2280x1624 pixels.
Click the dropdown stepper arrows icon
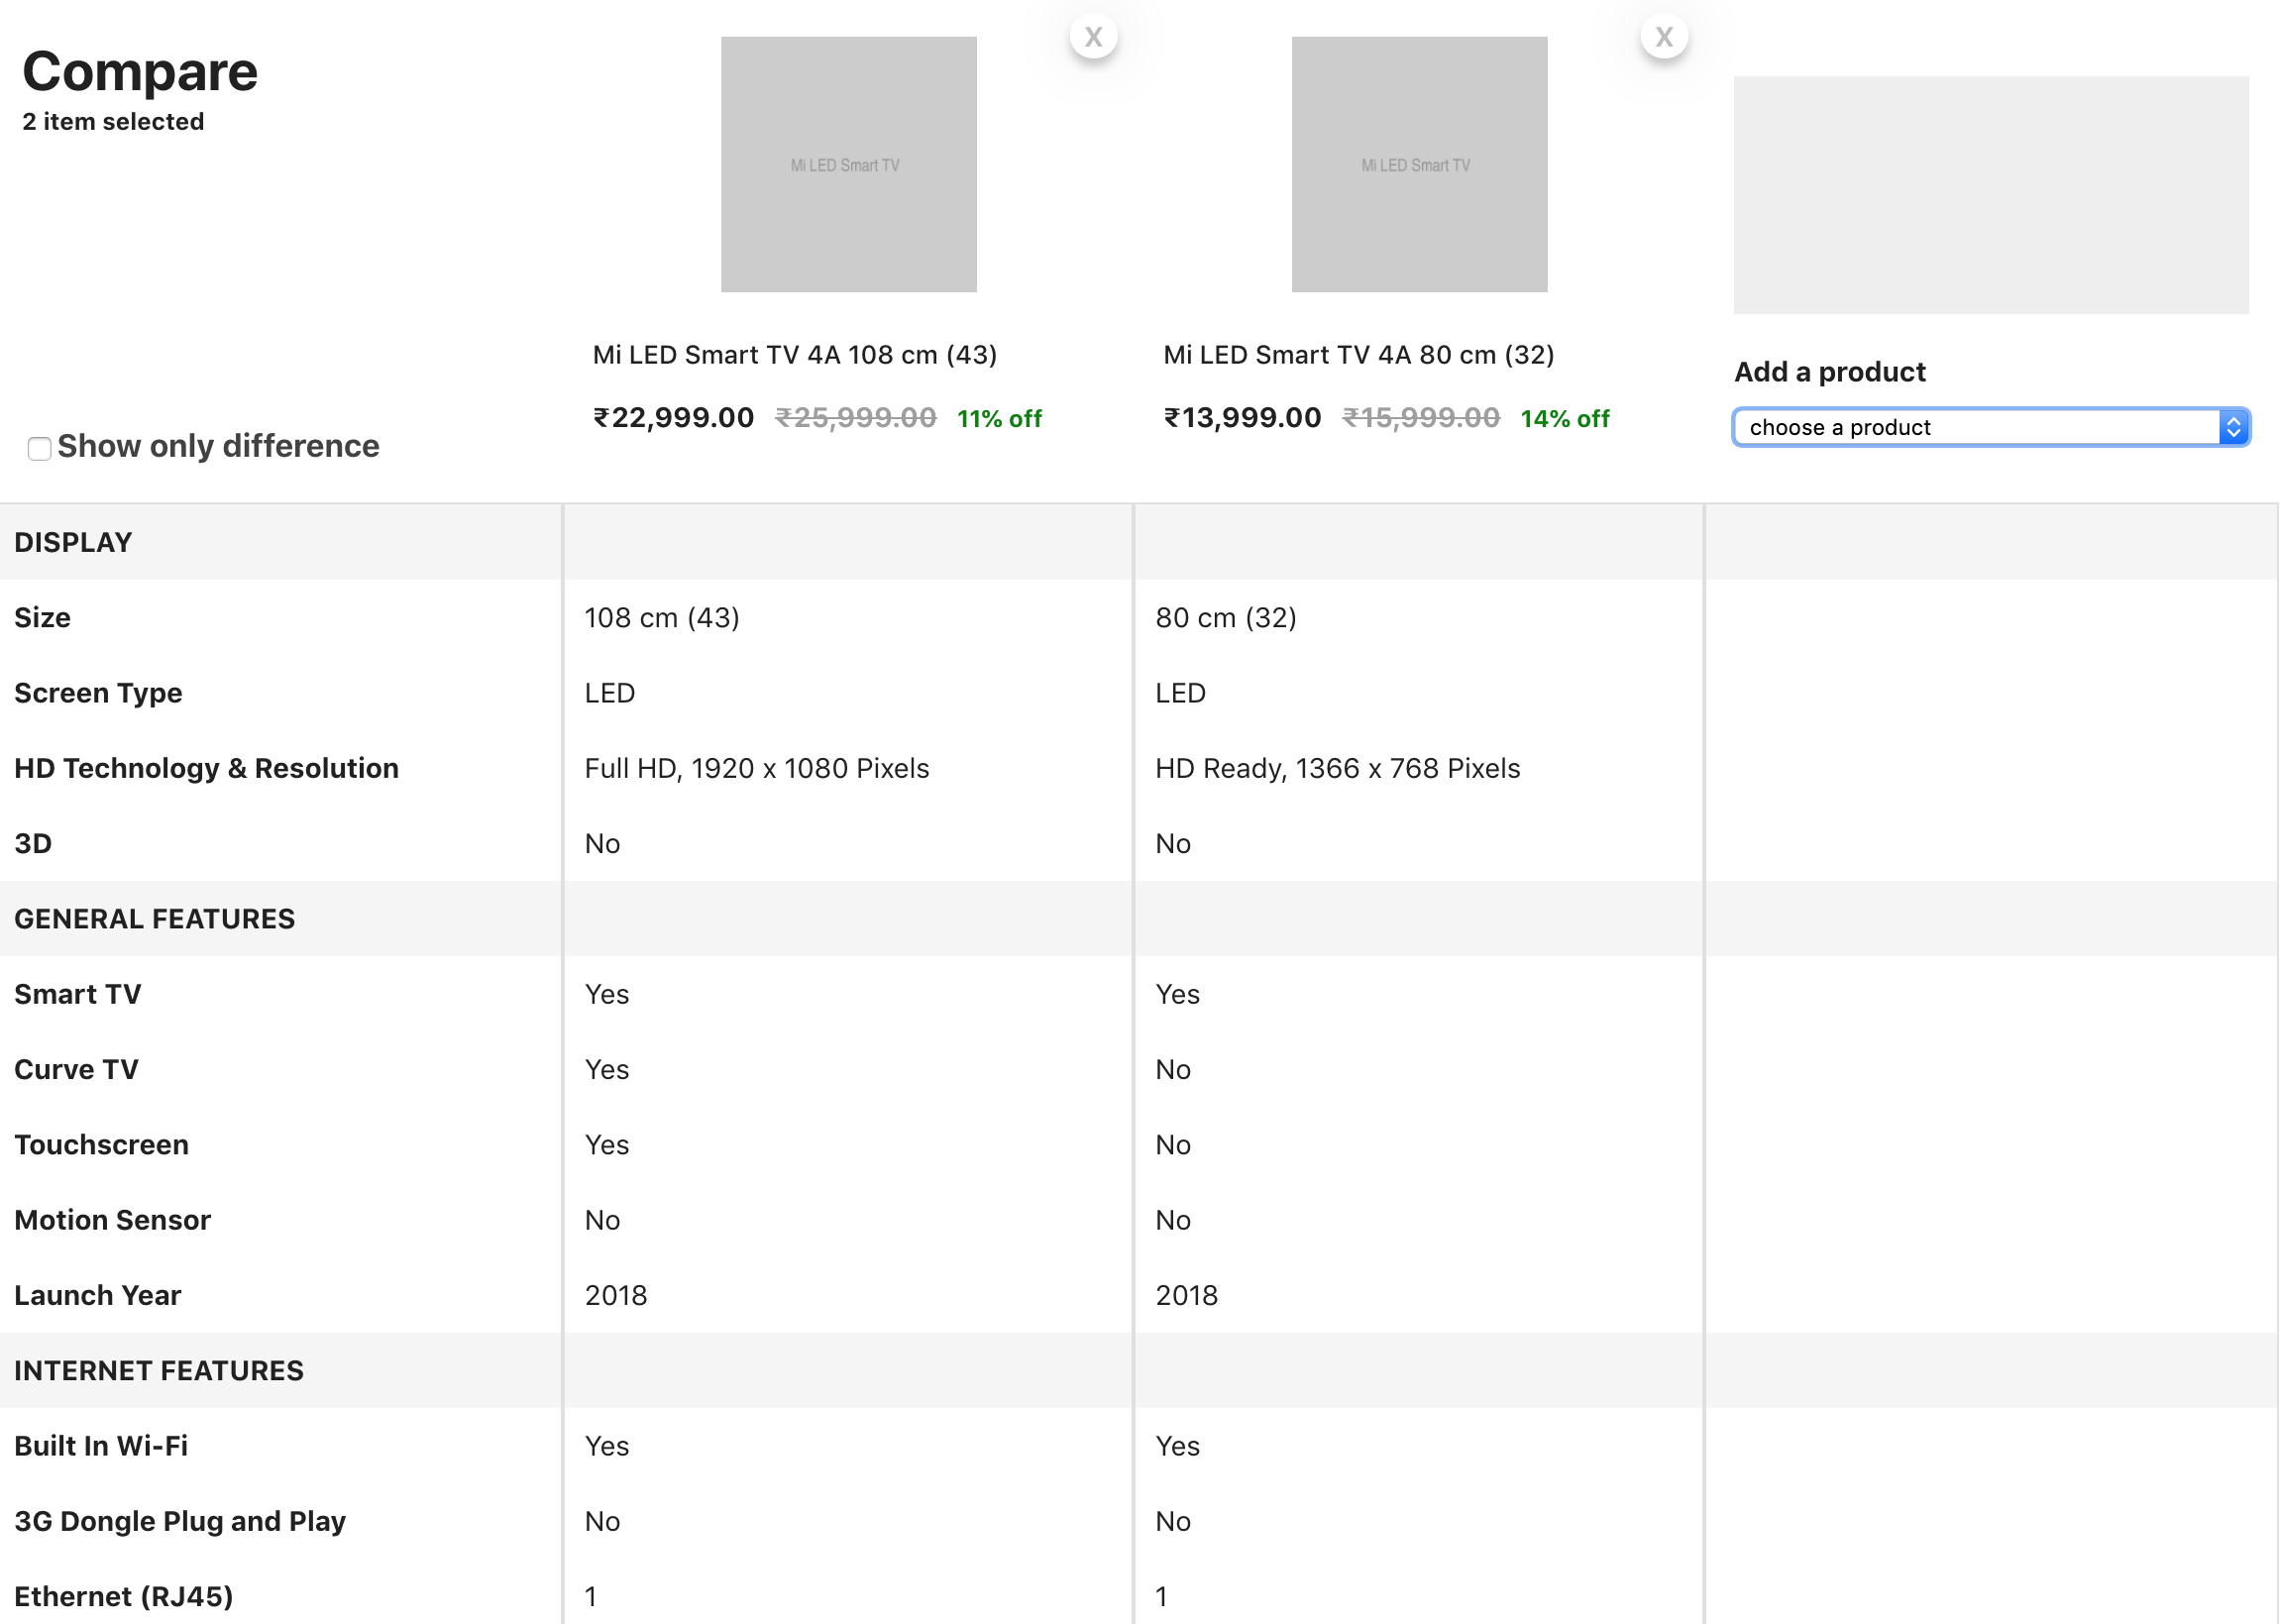click(x=2233, y=427)
